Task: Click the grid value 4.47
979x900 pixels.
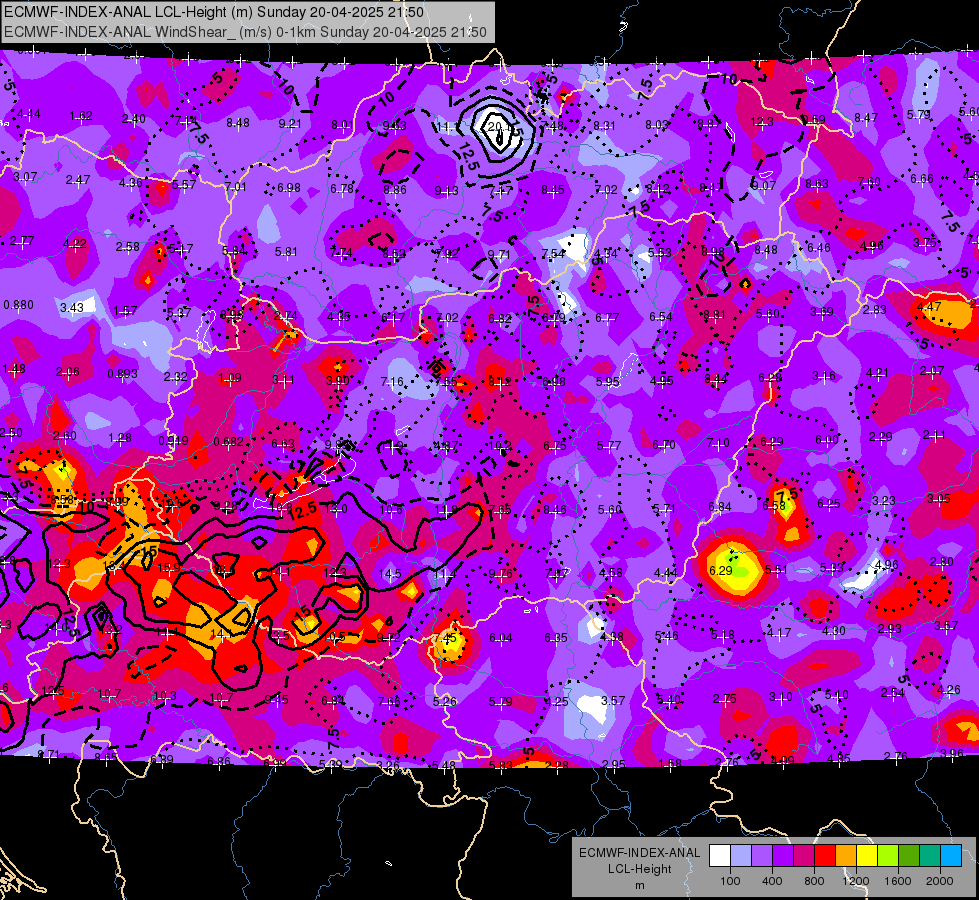Action: click(x=929, y=307)
